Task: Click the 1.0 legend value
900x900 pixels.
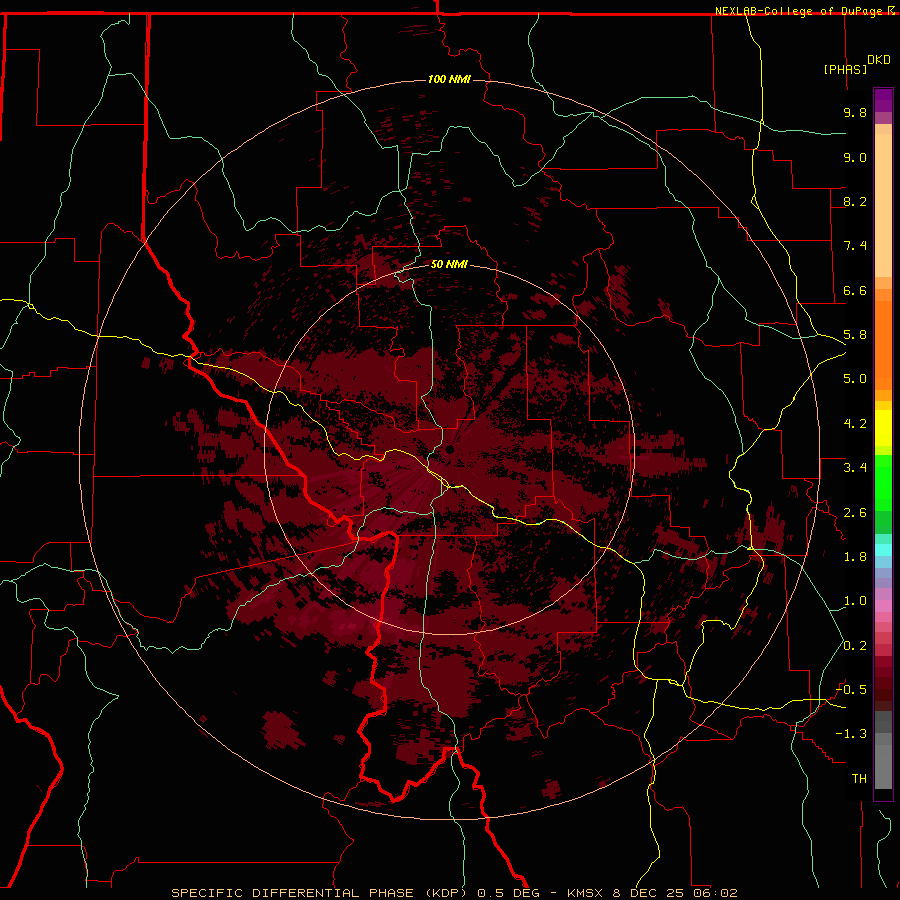Action: [855, 601]
